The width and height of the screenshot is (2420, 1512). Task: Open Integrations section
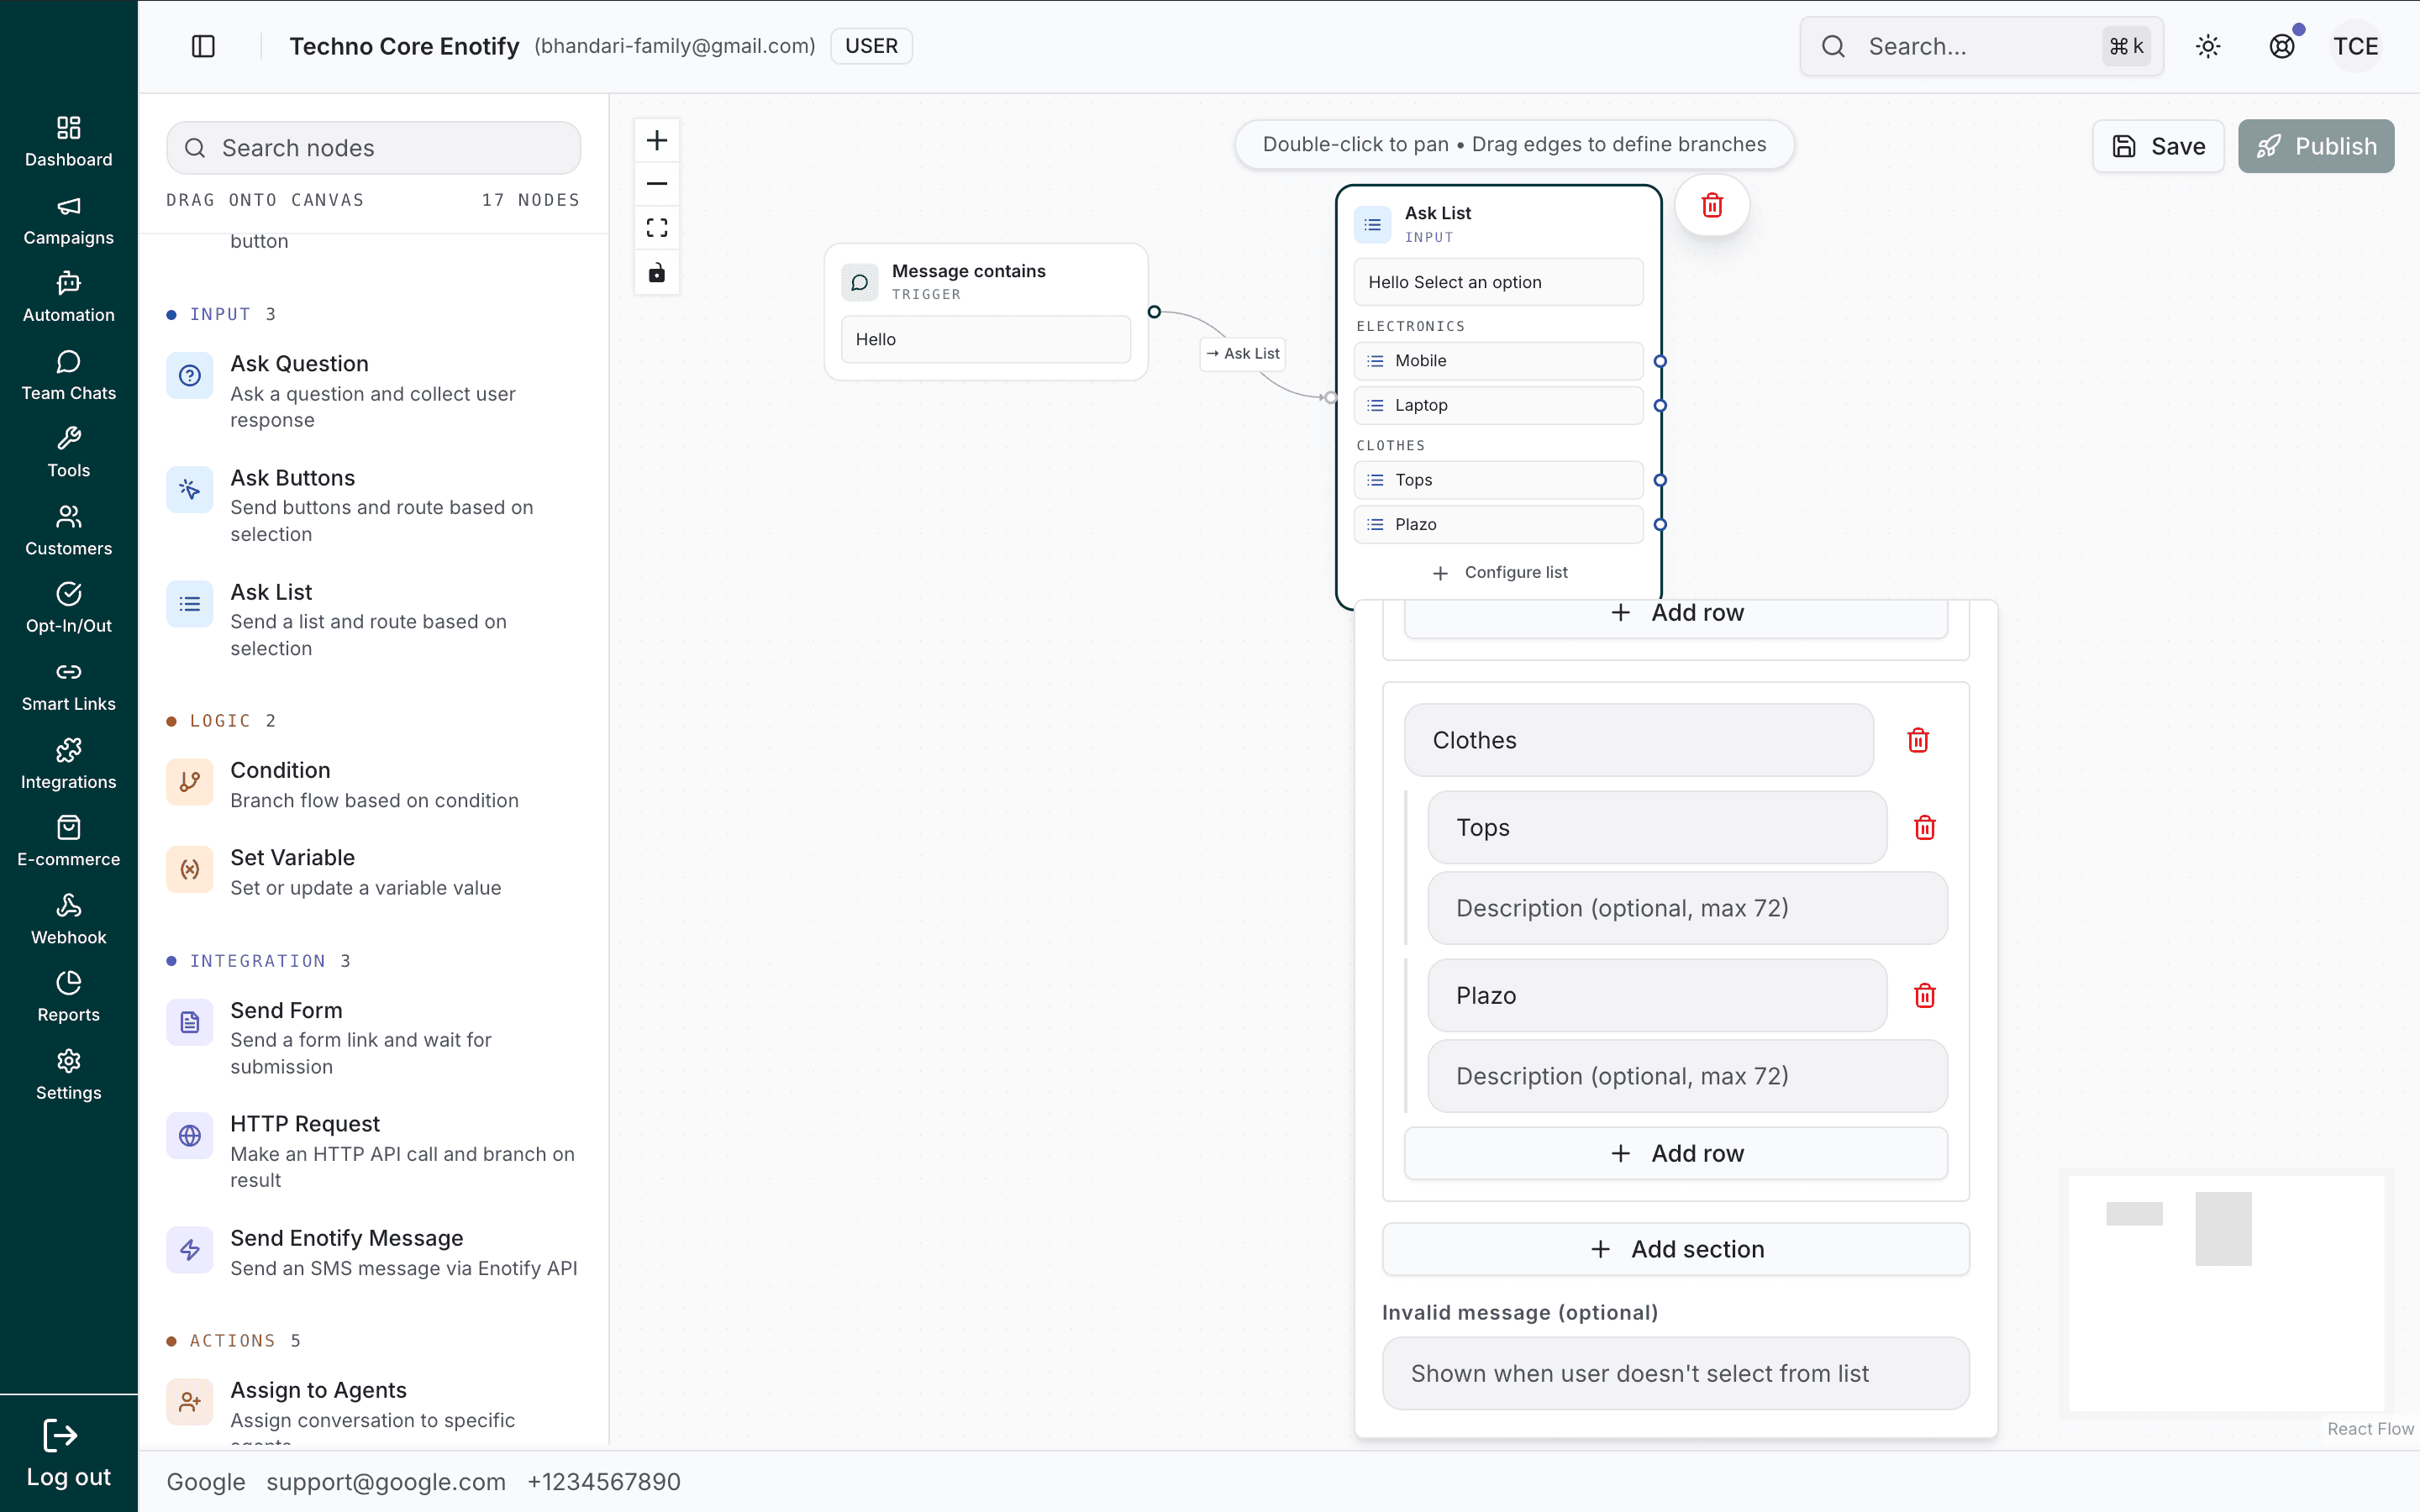(68, 764)
